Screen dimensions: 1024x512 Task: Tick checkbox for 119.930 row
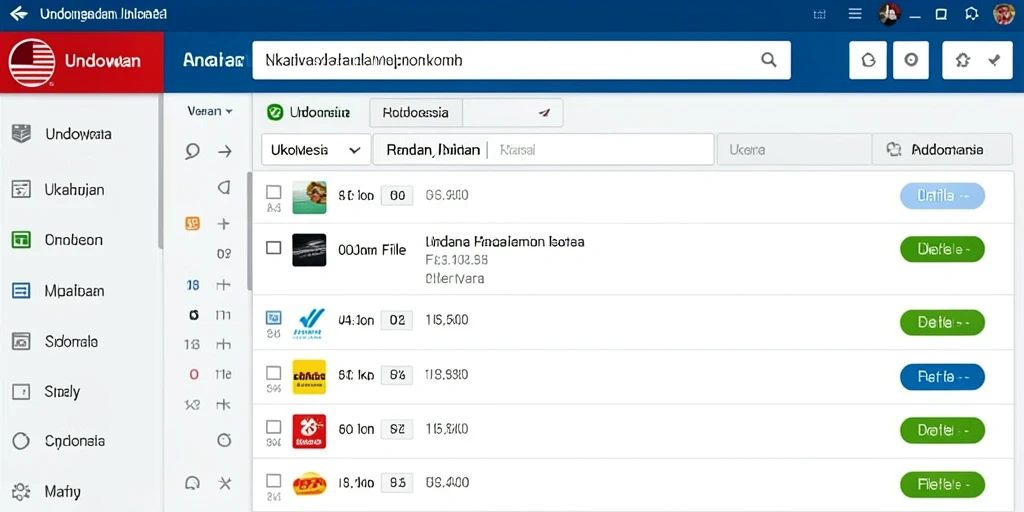(274, 373)
